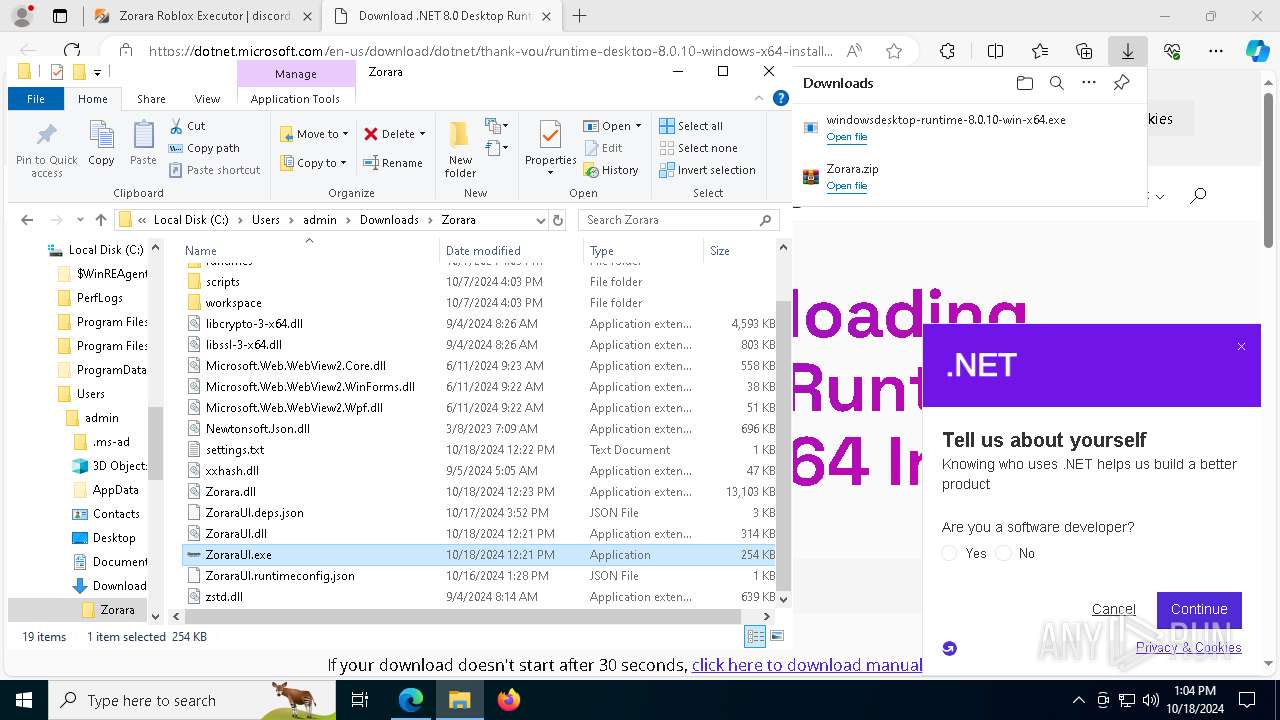Refresh the Zorara folder view
Image resolution: width=1280 pixels, height=720 pixels.
(558, 220)
